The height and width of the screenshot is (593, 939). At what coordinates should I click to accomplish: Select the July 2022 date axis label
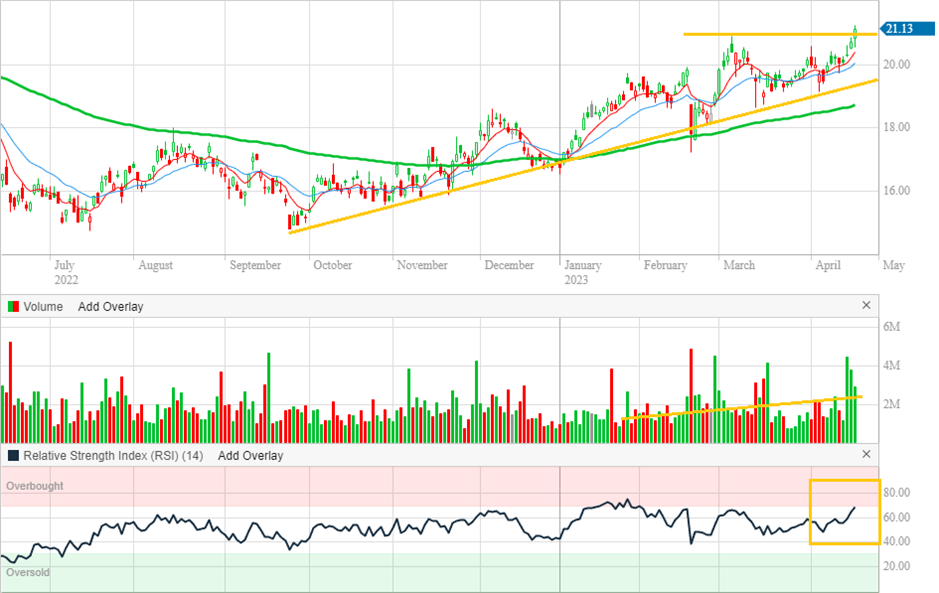[x=64, y=272]
